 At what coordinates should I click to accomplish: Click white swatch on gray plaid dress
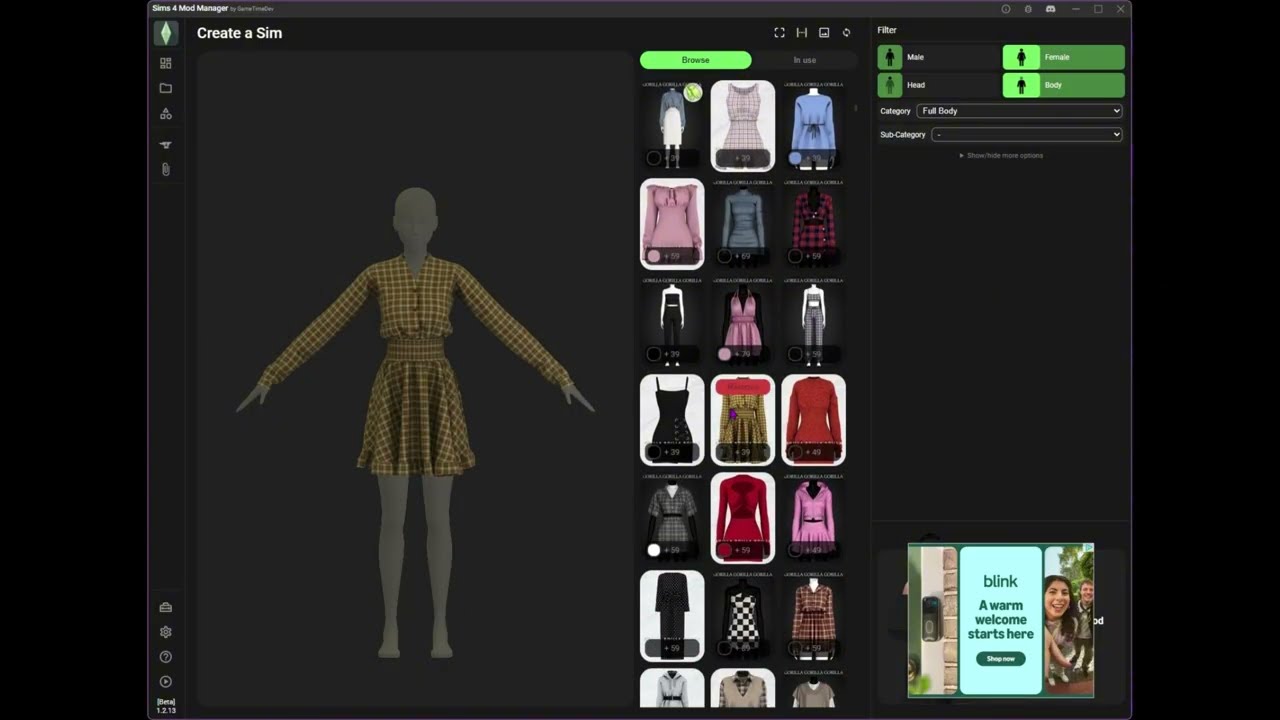coord(654,550)
